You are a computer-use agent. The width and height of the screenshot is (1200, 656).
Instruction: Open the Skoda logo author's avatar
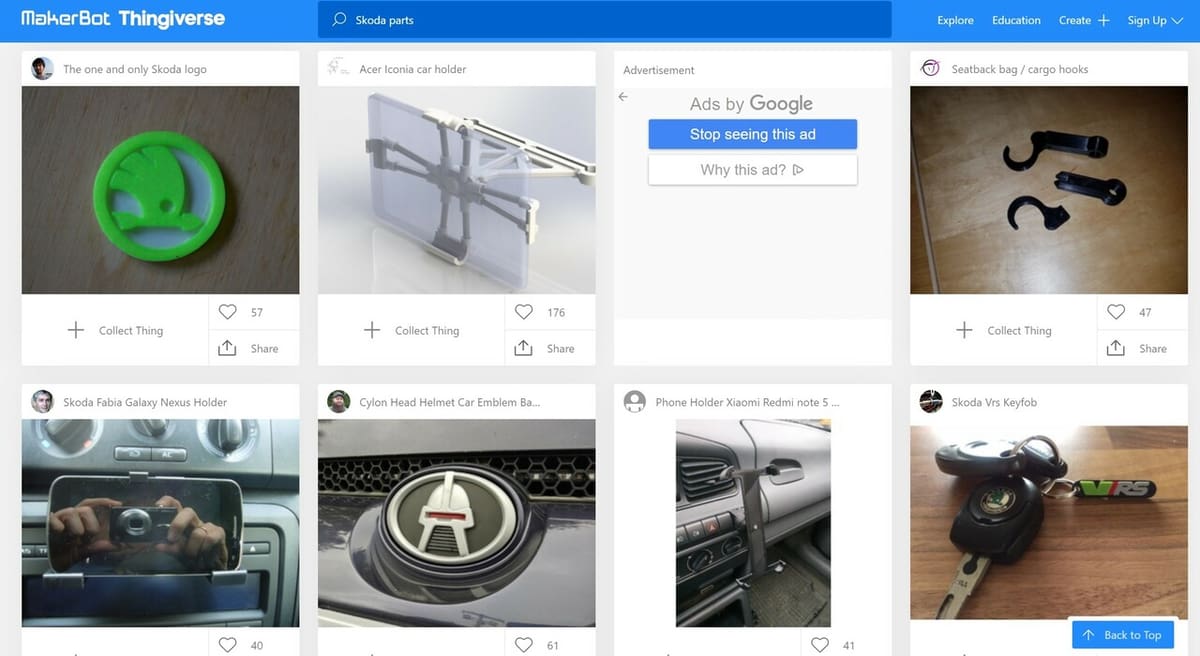(x=42, y=68)
